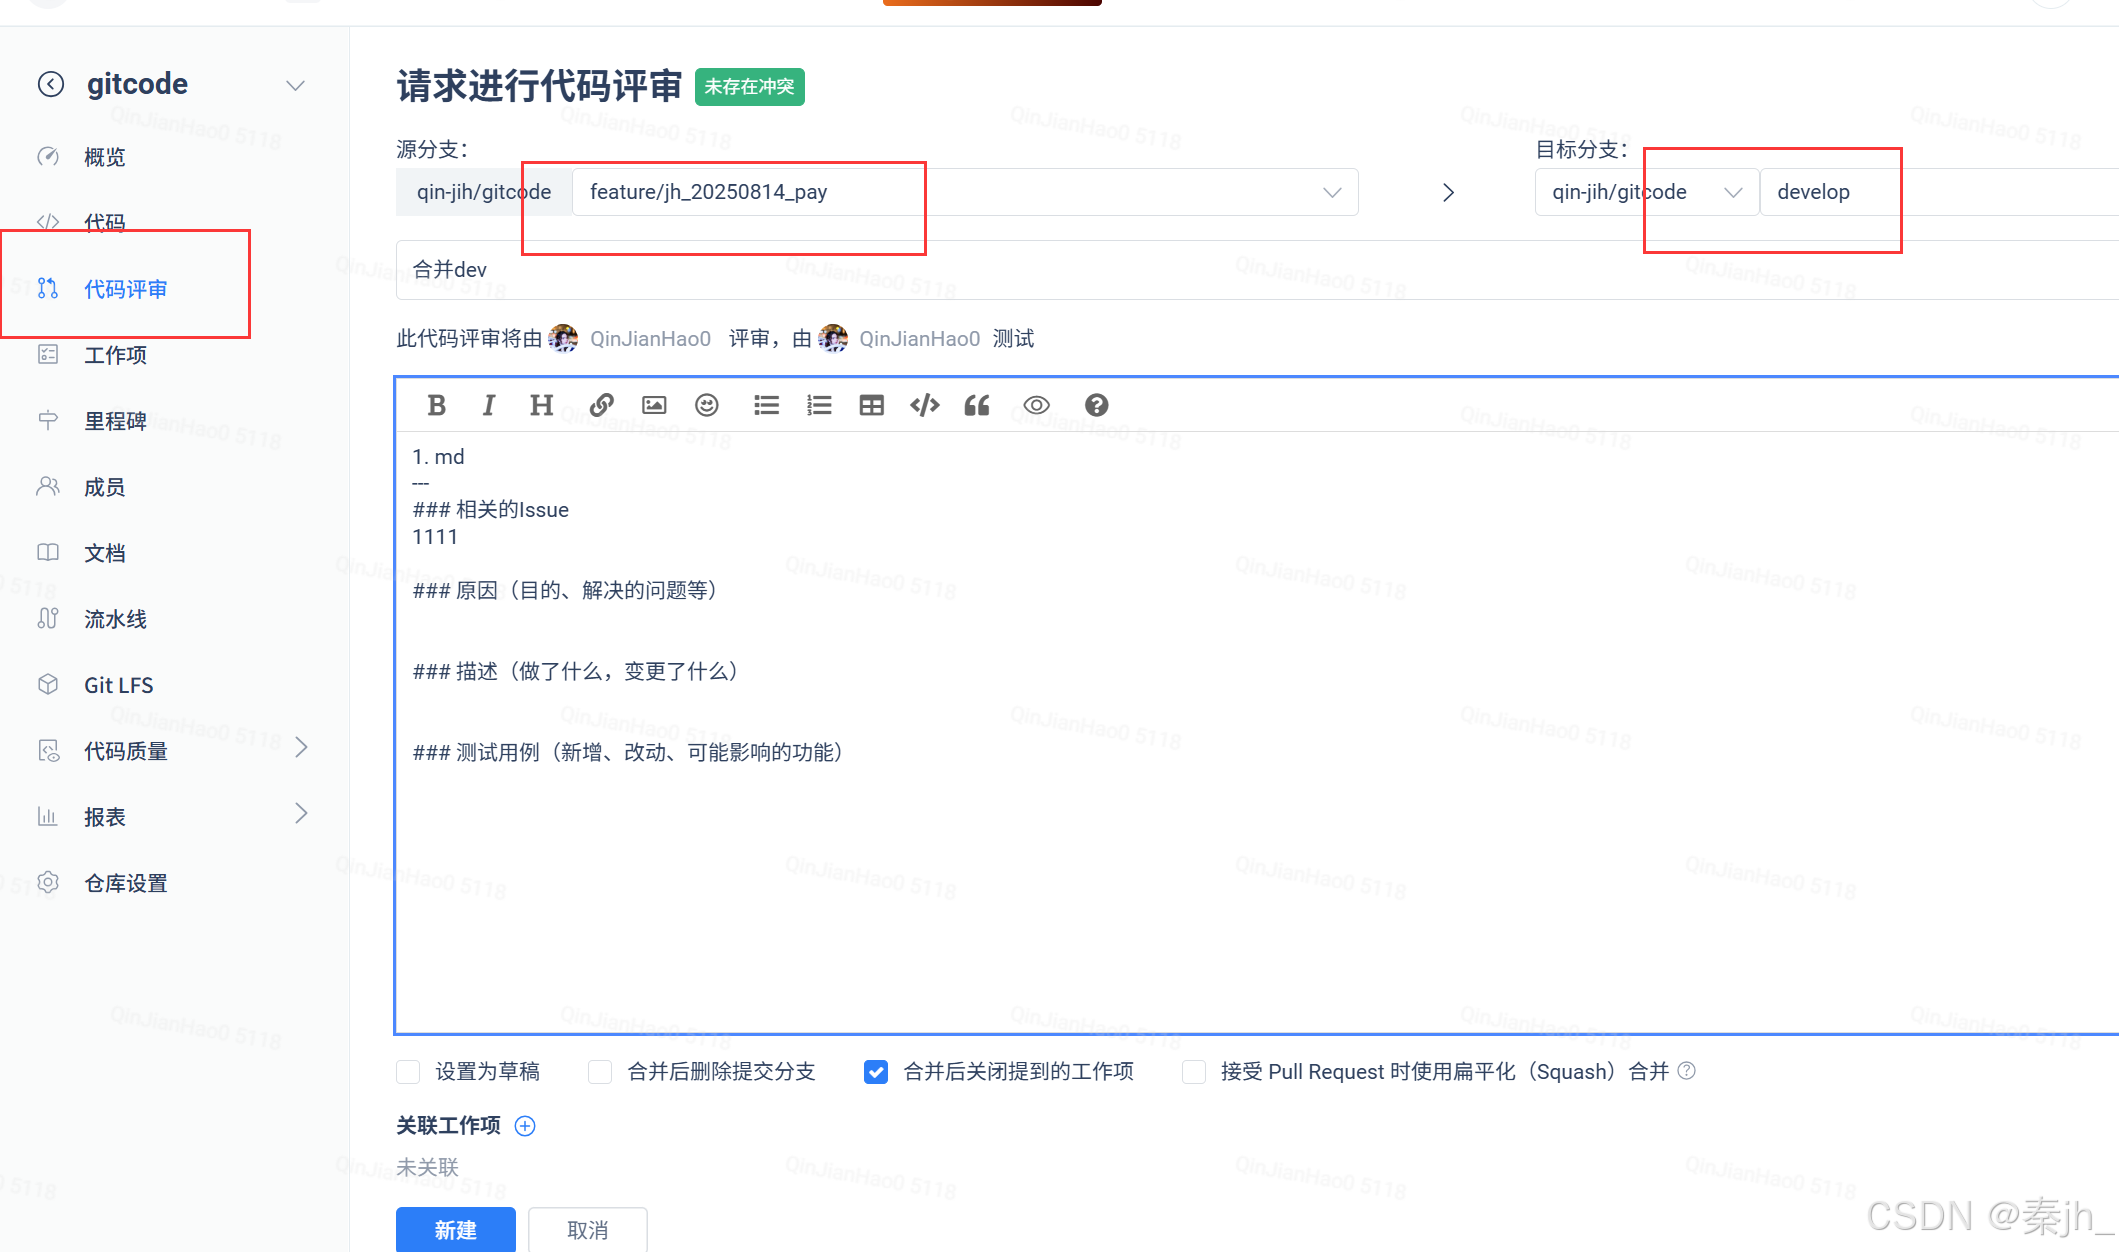Toggle preview with the eye icon
2119x1252 pixels.
pyautogui.click(x=1036, y=405)
